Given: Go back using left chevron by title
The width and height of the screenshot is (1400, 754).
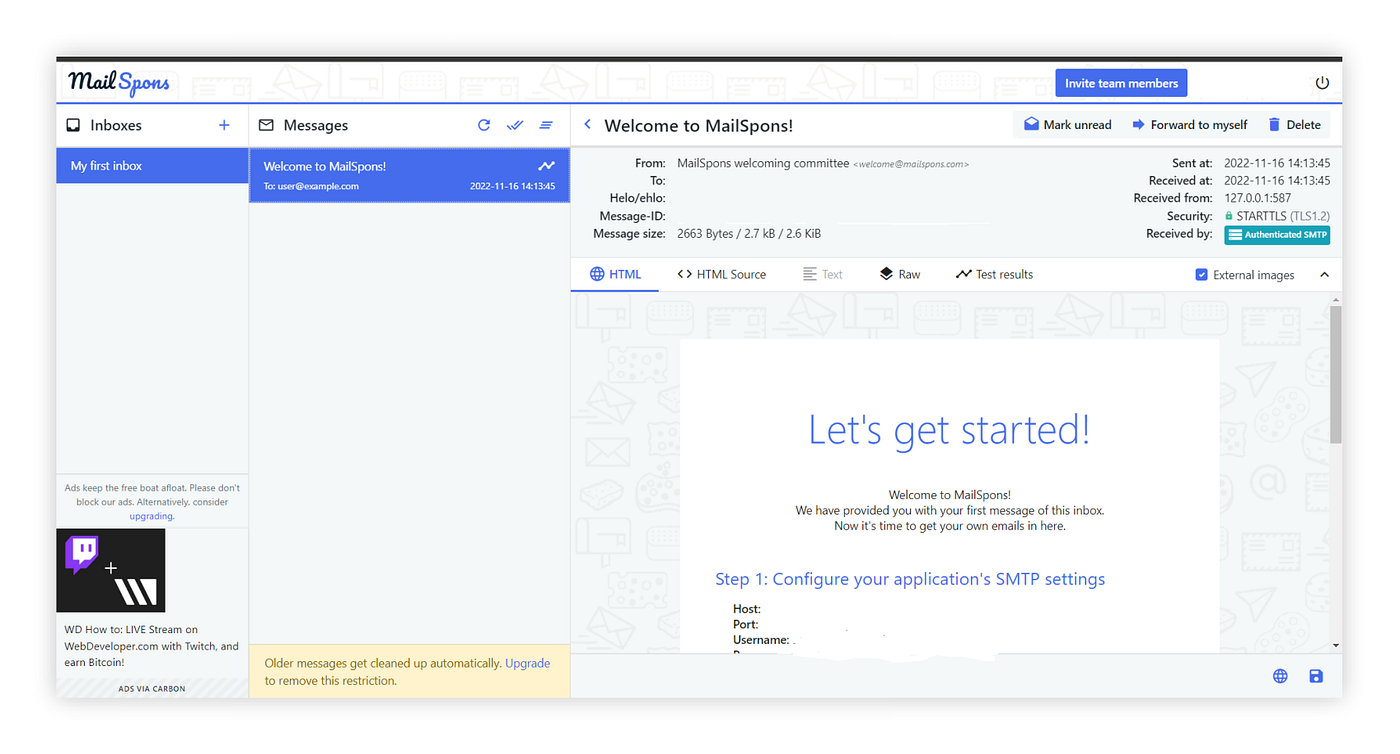Looking at the screenshot, I should pos(587,124).
